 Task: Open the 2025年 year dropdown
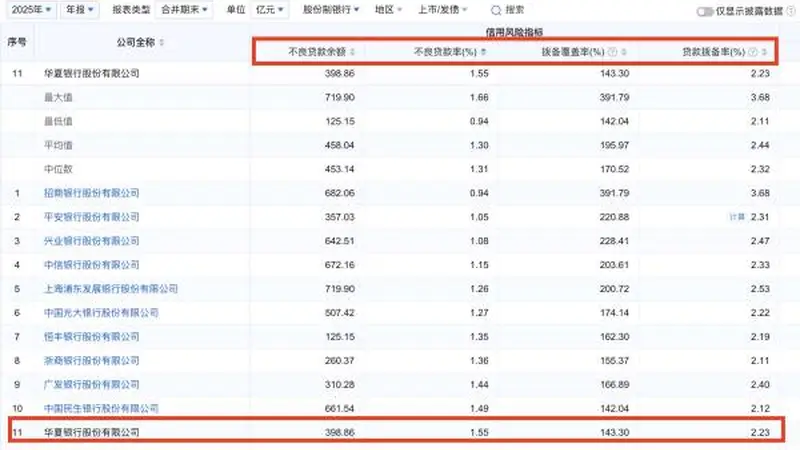(x=31, y=10)
